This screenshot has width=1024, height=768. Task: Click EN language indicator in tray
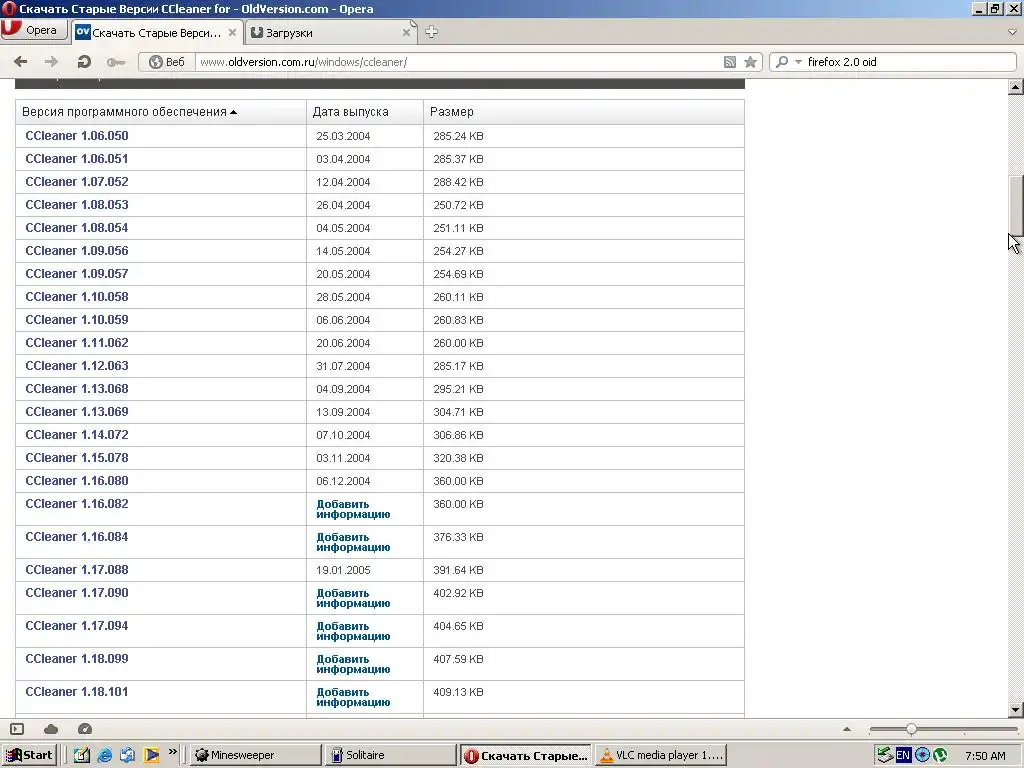(903, 755)
